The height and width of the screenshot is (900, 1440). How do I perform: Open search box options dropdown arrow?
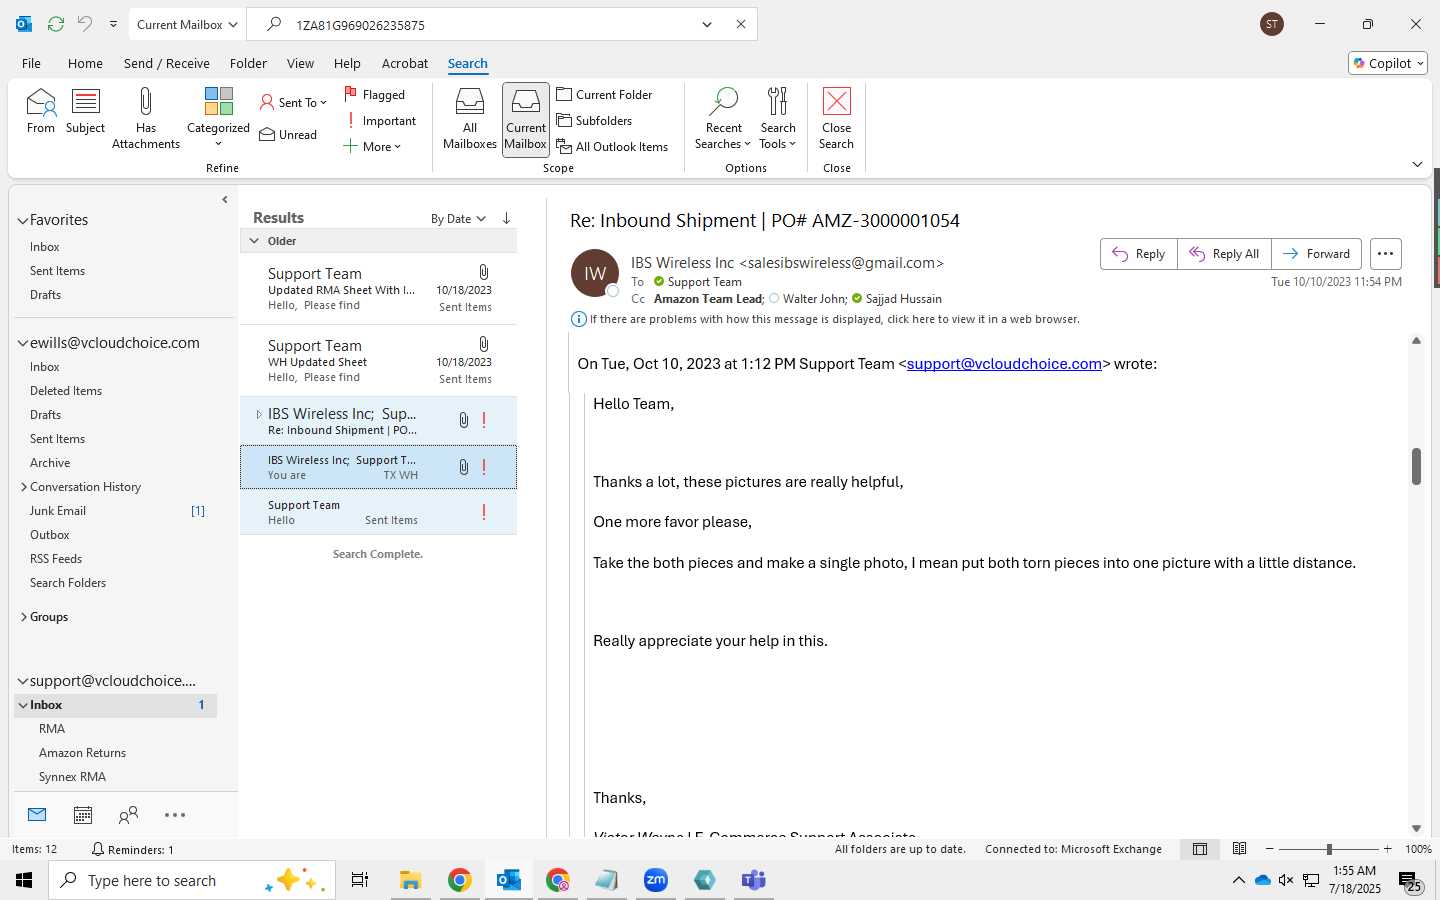click(707, 24)
